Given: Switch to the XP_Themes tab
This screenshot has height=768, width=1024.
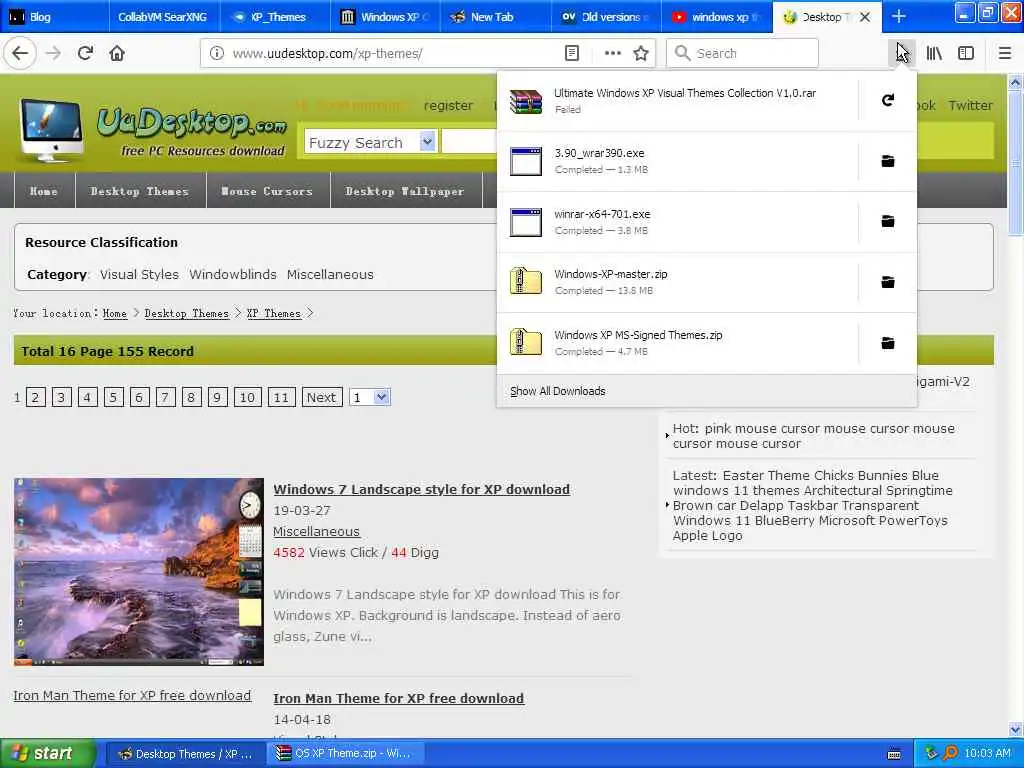Looking at the screenshot, I should click(x=274, y=17).
